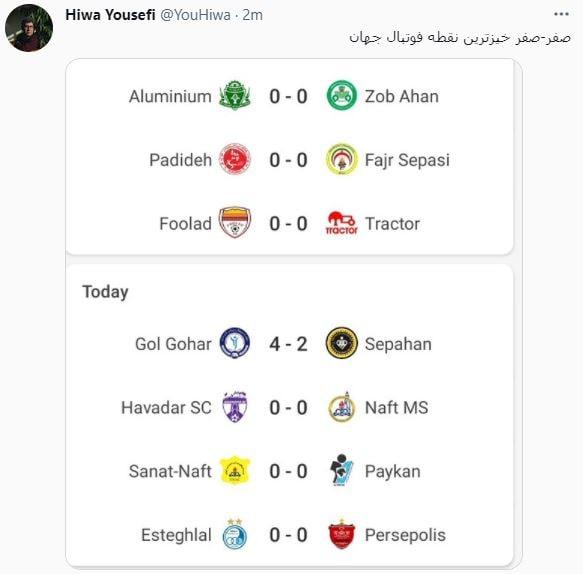Open the tweet's three-dot more menu
583x574 pixels.
(561, 14)
